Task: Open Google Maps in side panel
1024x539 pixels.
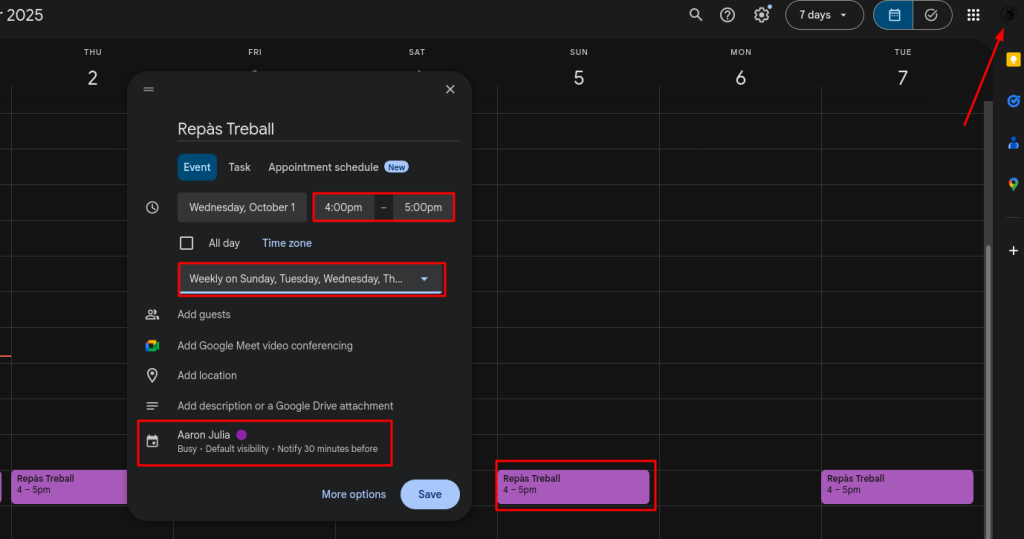Action: [1013, 184]
